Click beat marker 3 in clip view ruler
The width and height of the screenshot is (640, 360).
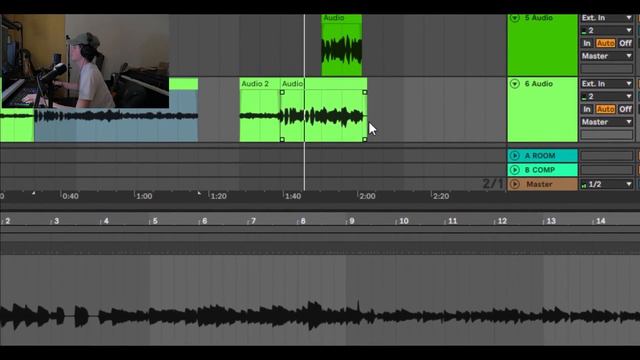tap(56, 221)
